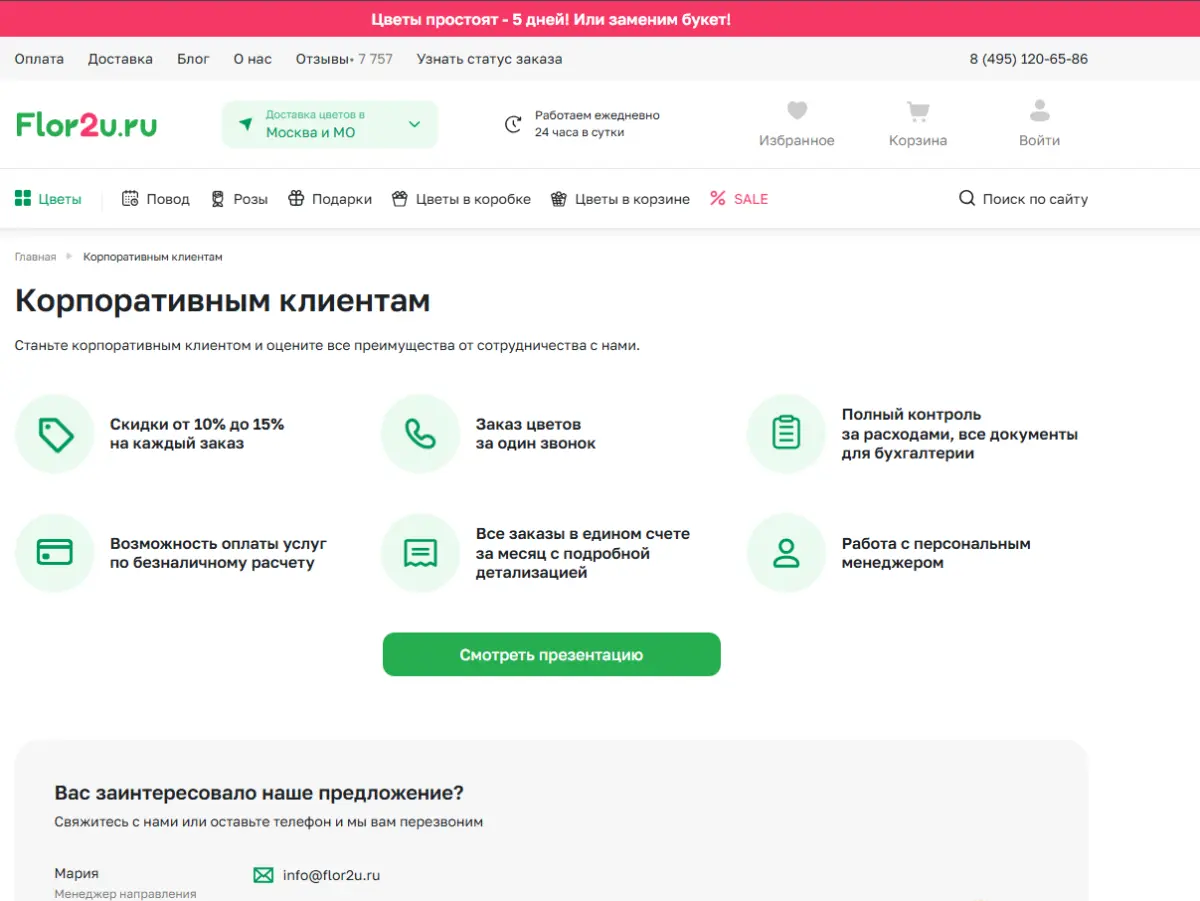Click the Вас заинтересовало наше предложение heading
The image size is (1200, 901).
pyautogui.click(x=259, y=793)
